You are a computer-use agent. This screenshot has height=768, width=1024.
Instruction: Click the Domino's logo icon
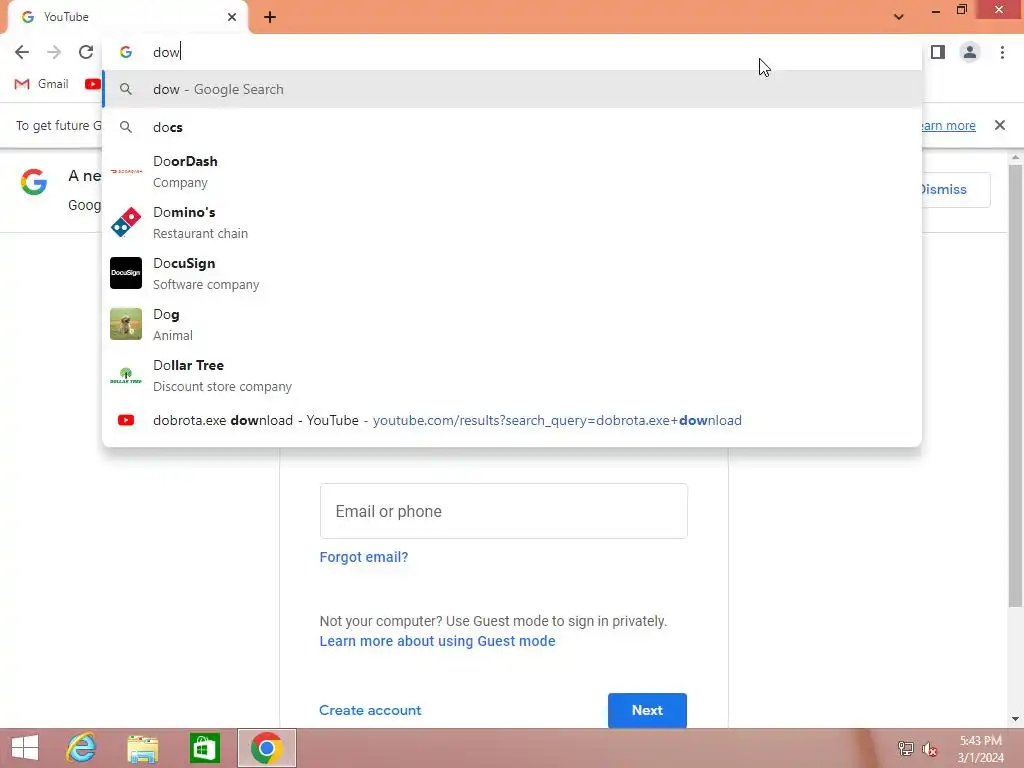pos(126,223)
